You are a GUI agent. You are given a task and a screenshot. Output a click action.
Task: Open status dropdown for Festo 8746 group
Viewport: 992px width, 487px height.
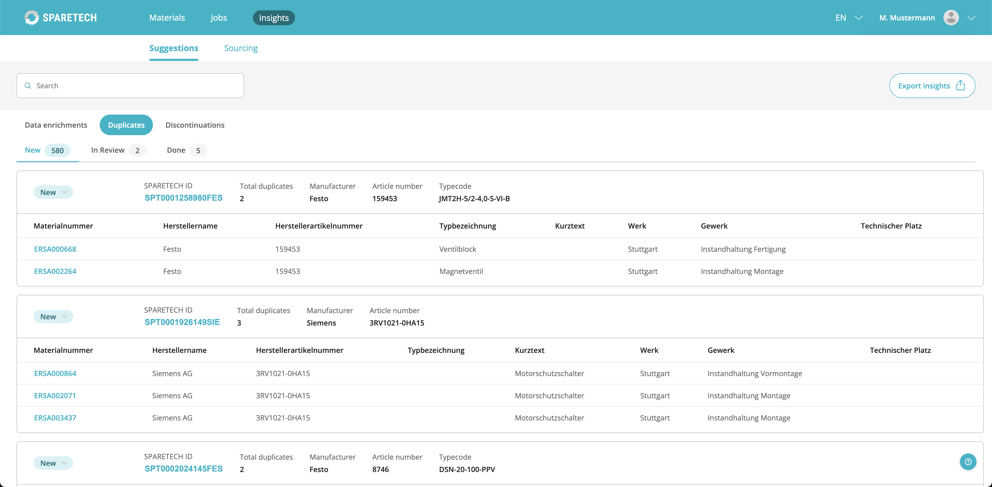pos(53,463)
